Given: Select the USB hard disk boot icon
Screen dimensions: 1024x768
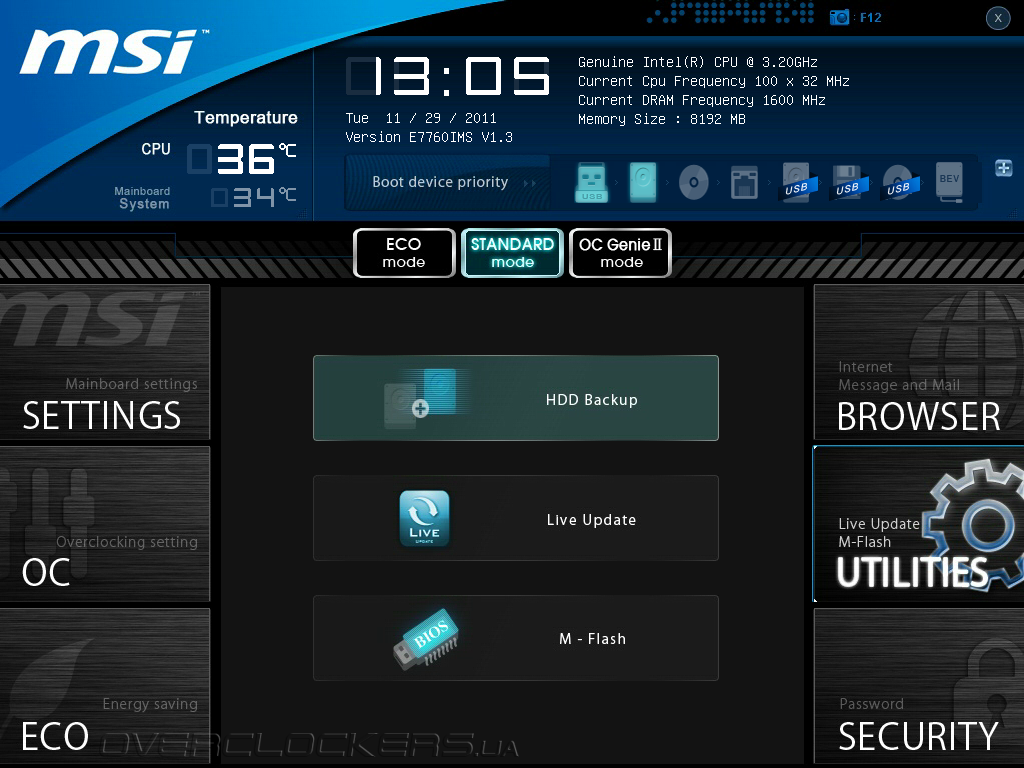Looking at the screenshot, I should coord(797,182).
